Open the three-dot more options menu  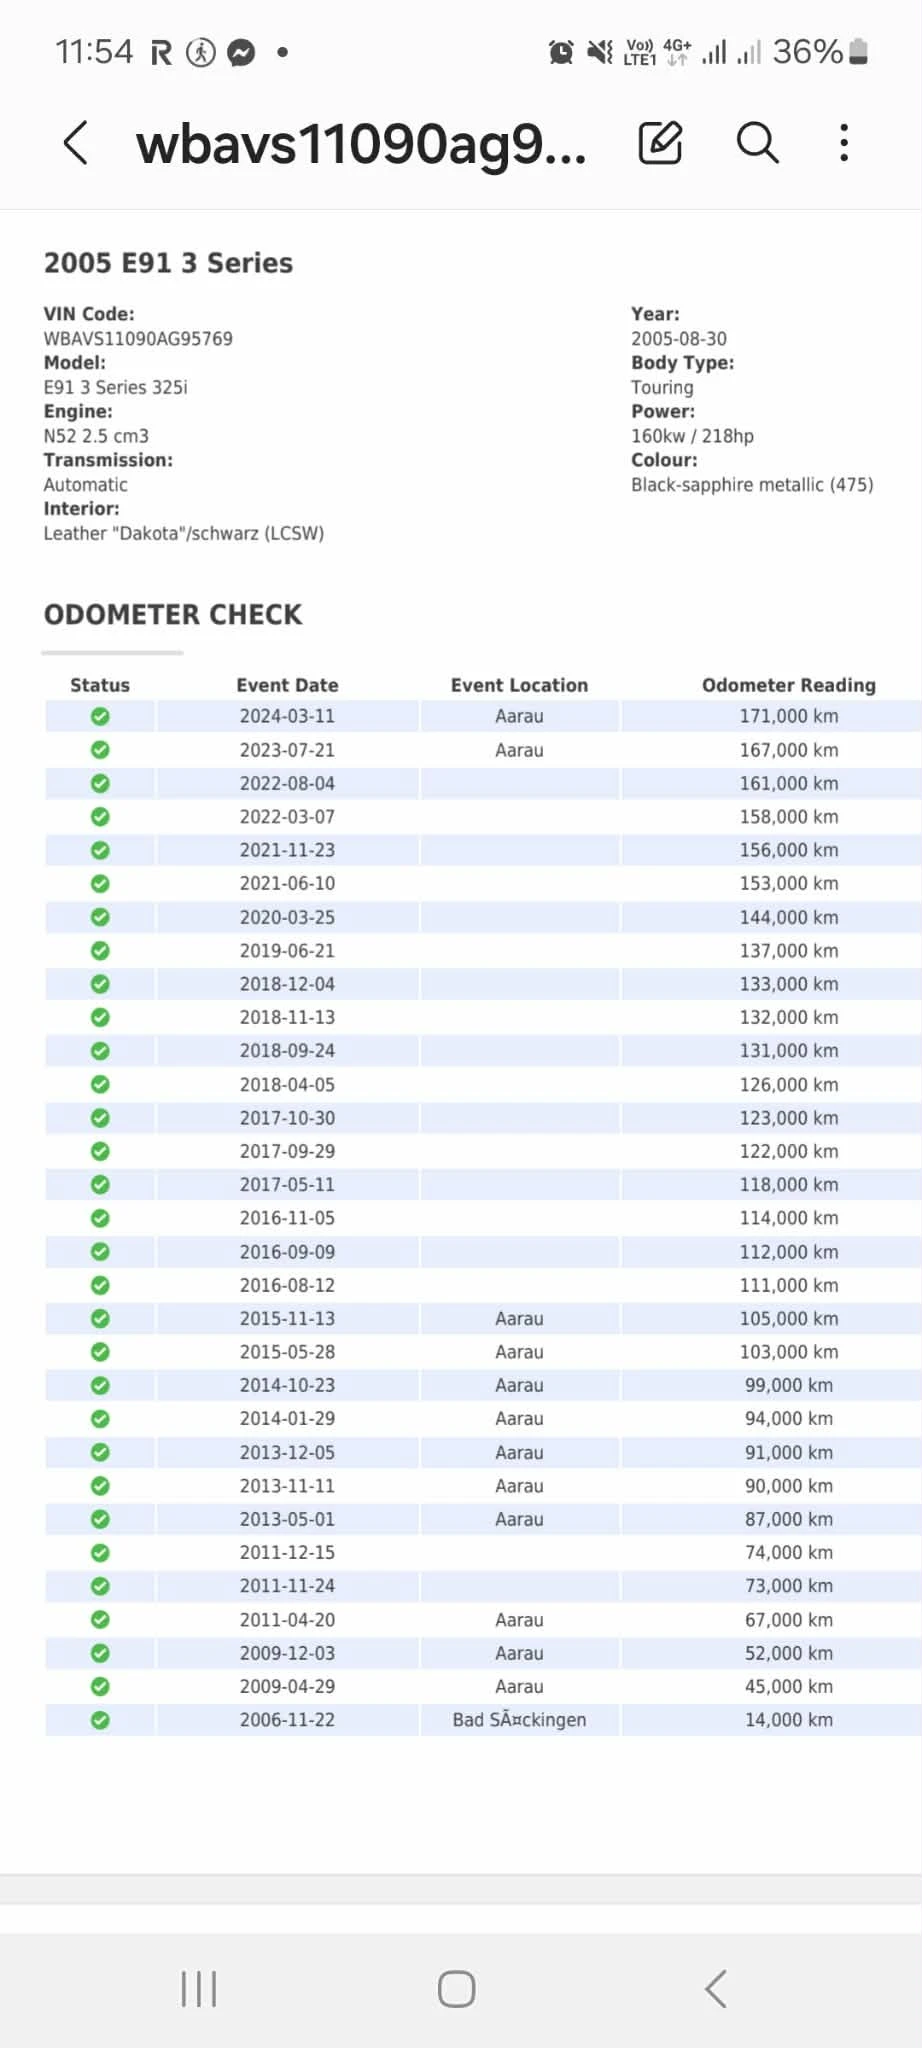[x=844, y=143]
